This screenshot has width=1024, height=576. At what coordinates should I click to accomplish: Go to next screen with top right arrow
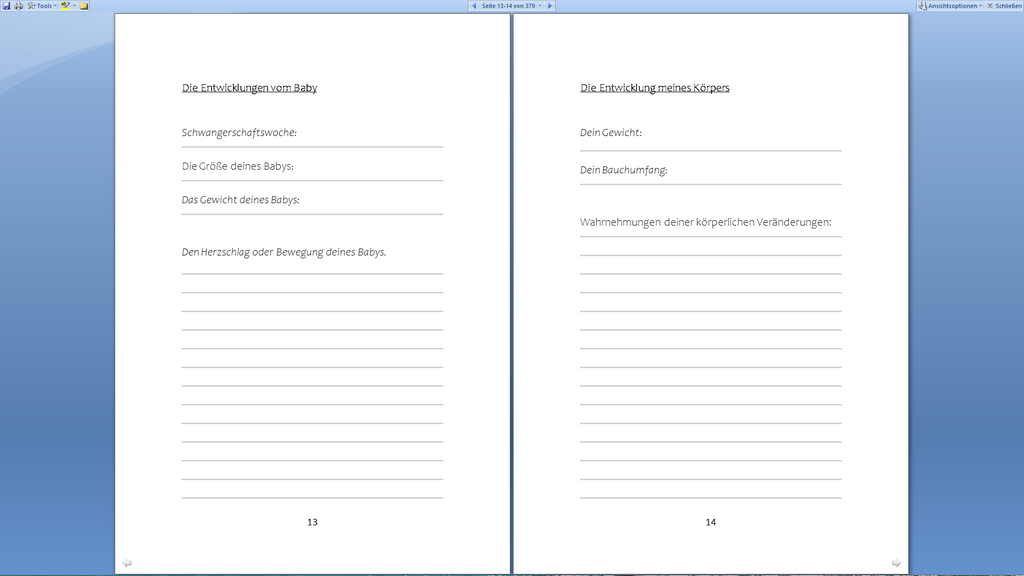click(x=550, y=6)
